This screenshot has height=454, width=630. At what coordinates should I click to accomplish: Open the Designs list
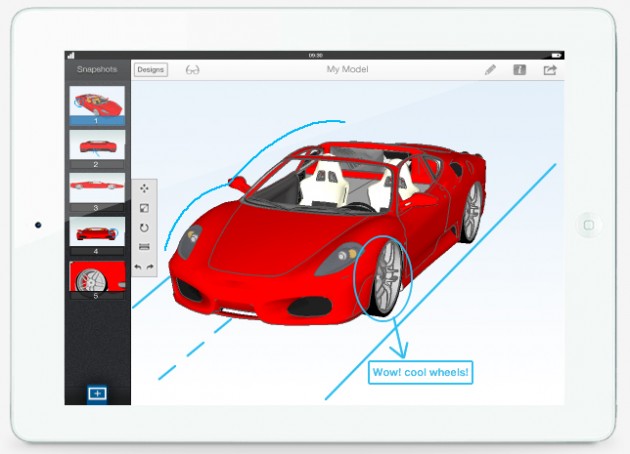click(x=151, y=70)
